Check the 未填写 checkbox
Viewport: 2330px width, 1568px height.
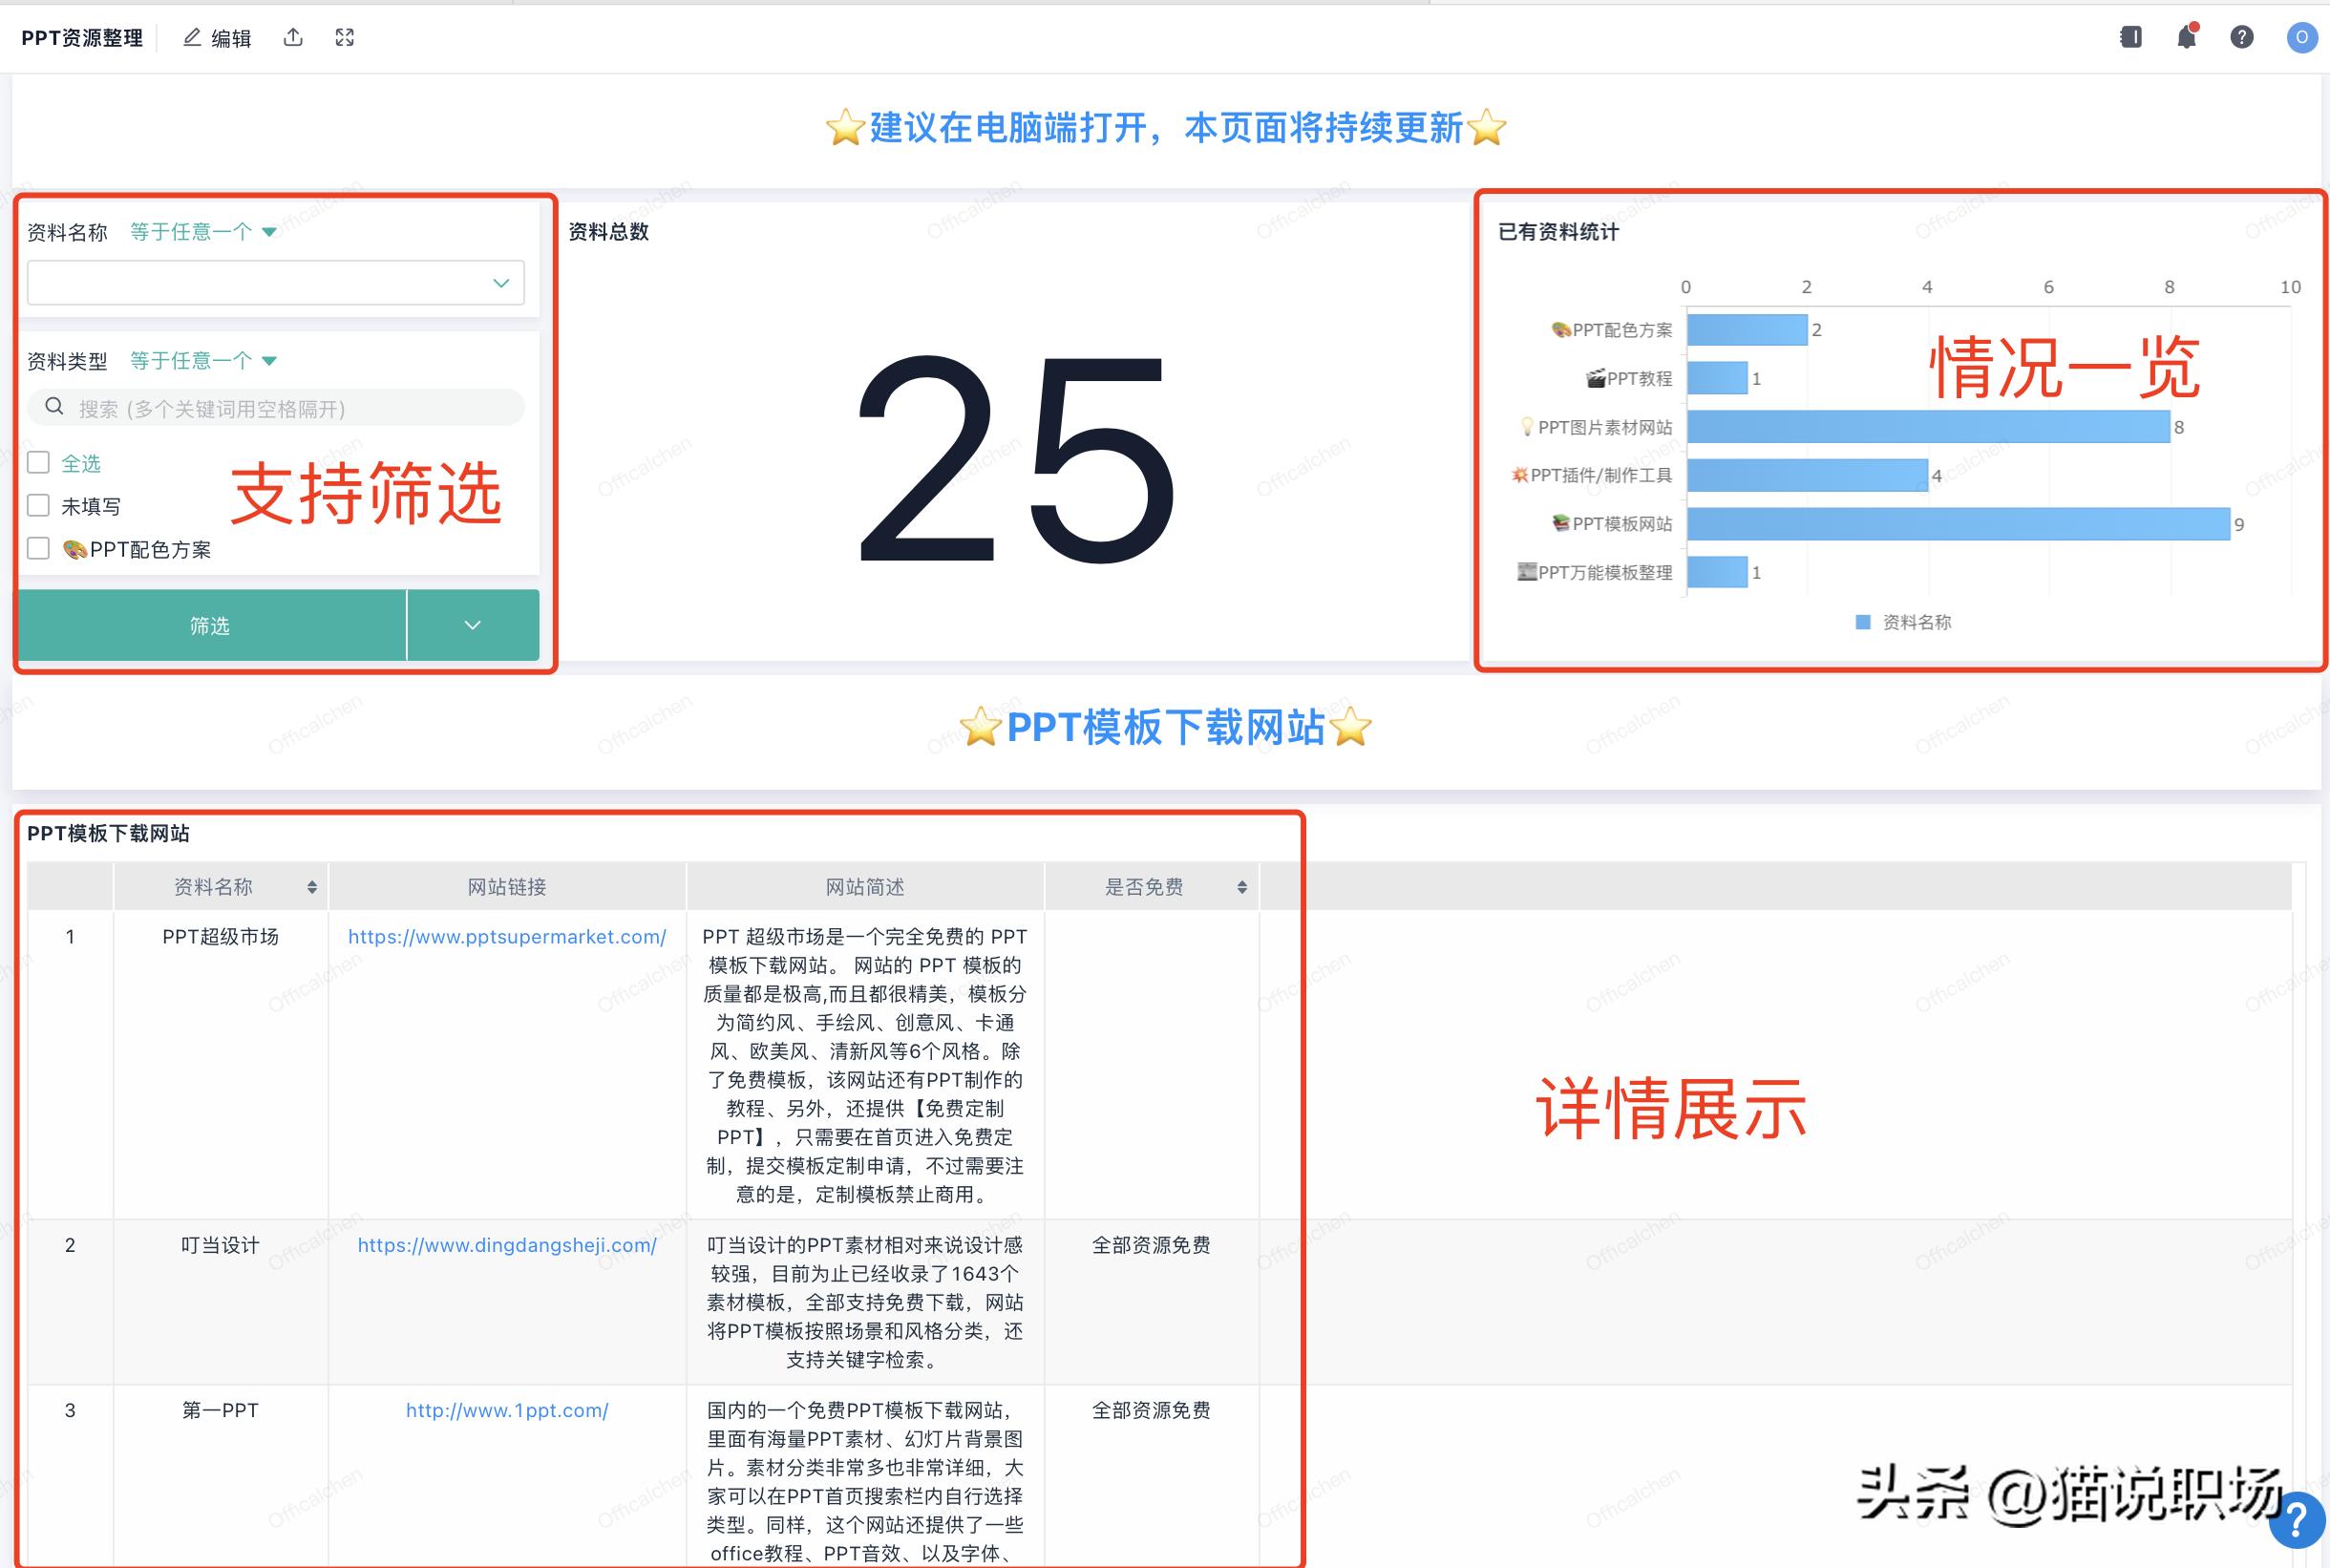[x=38, y=505]
